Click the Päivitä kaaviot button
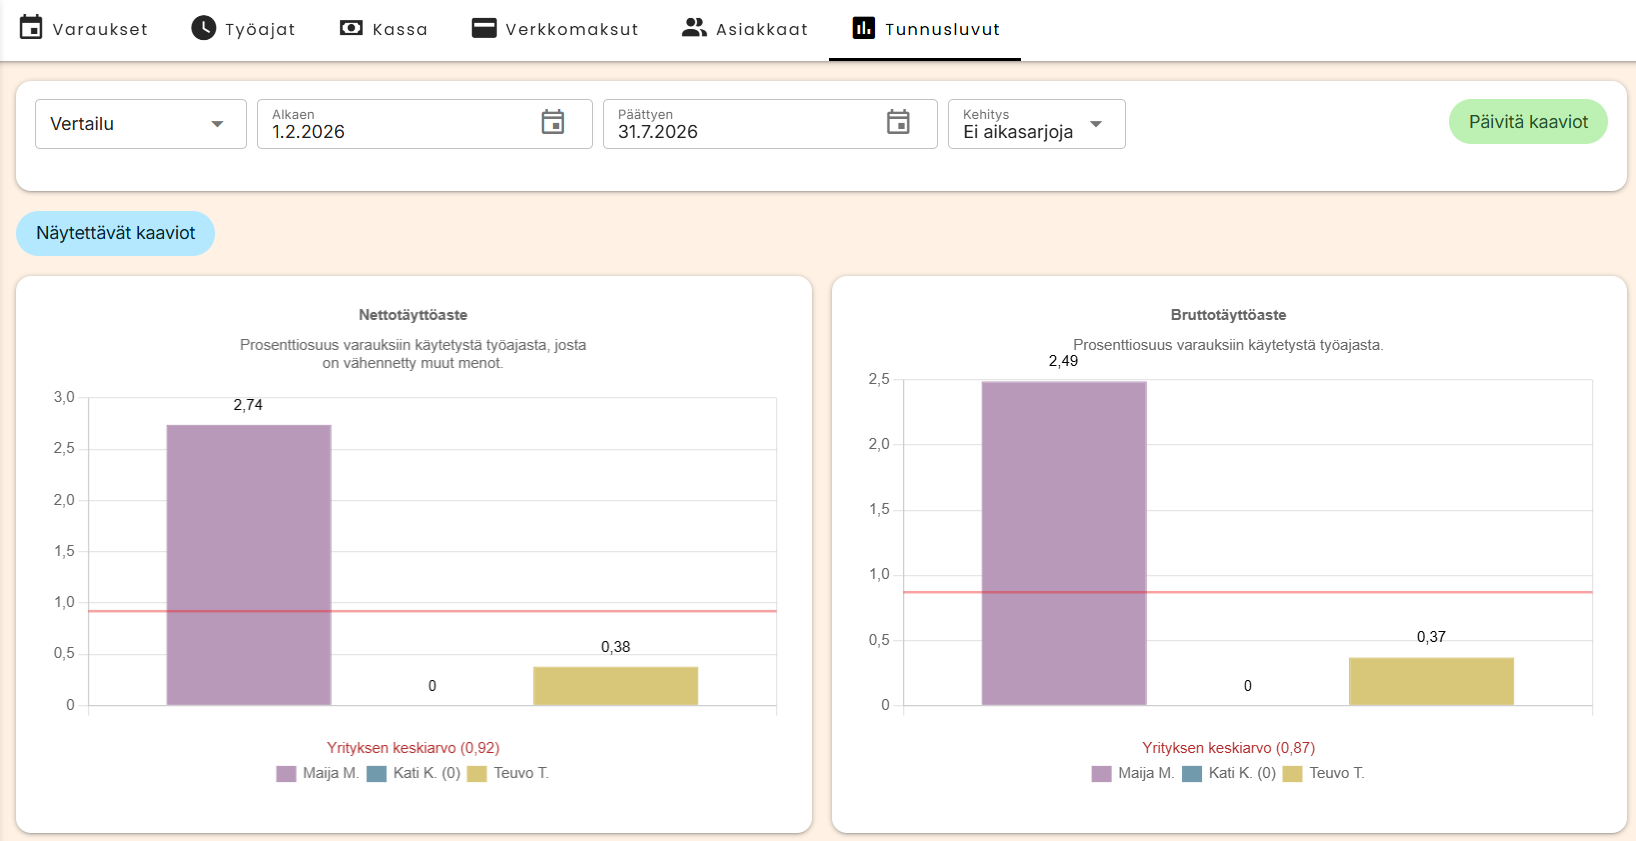1636x841 pixels. [x=1528, y=122]
